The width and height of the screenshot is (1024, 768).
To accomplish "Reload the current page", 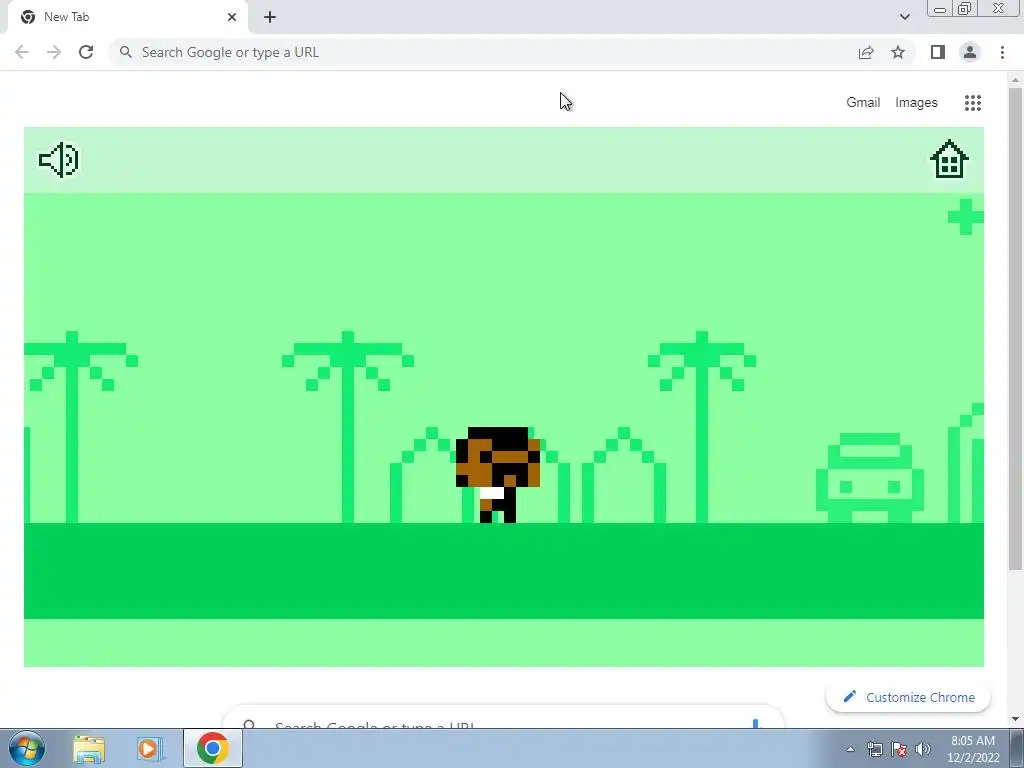I will [x=86, y=52].
